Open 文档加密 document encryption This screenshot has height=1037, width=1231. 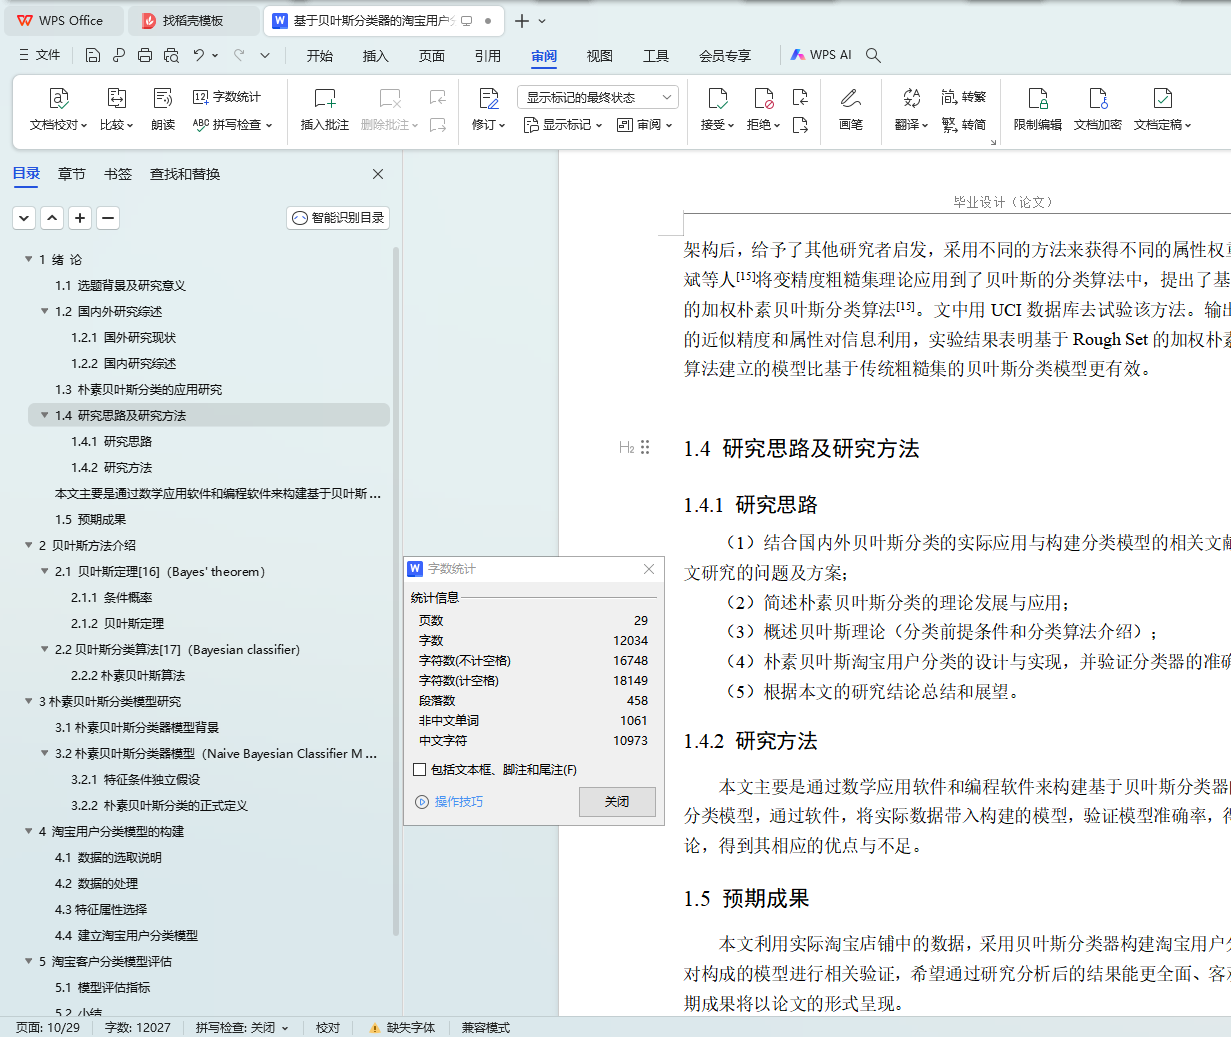coord(1098,110)
